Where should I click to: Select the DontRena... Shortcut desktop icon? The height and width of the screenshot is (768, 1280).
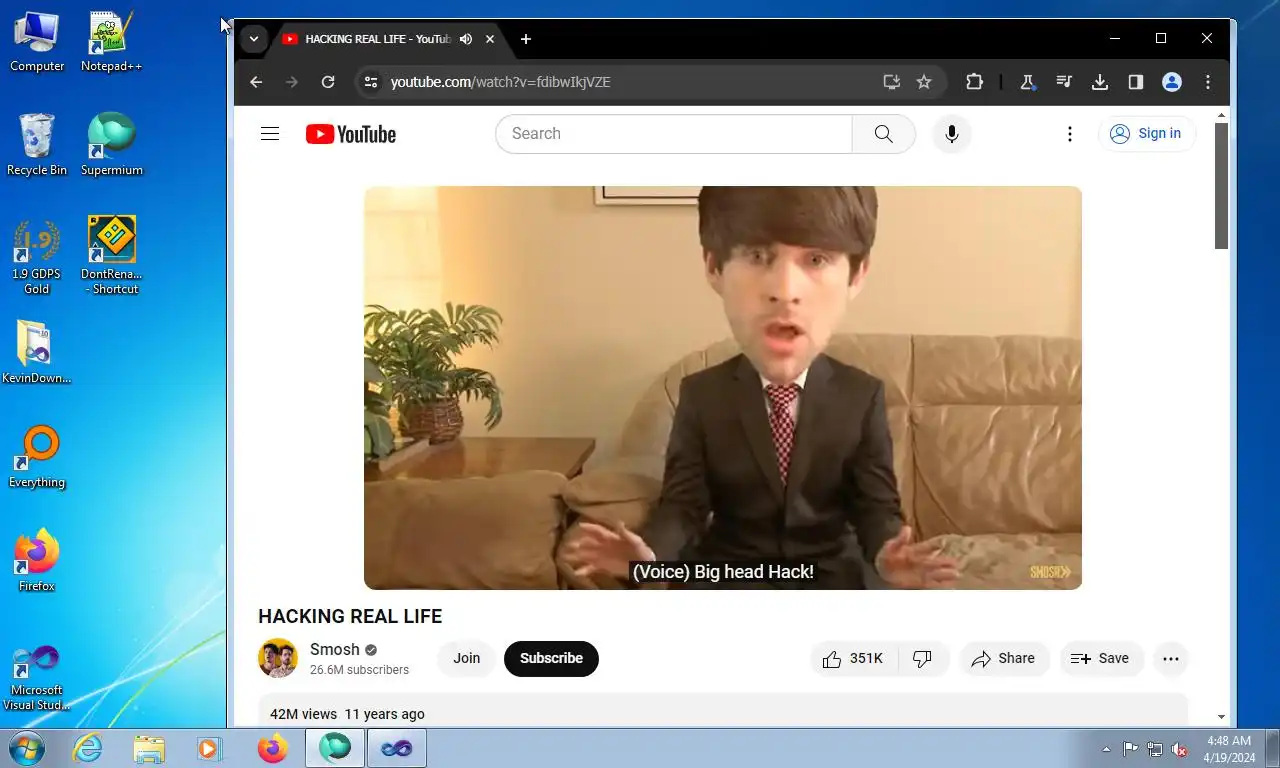pyautogui.click(x=111, y=257)
